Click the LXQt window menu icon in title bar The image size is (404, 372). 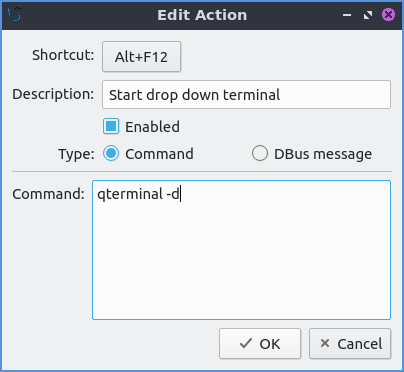click(x=14, y=15)
